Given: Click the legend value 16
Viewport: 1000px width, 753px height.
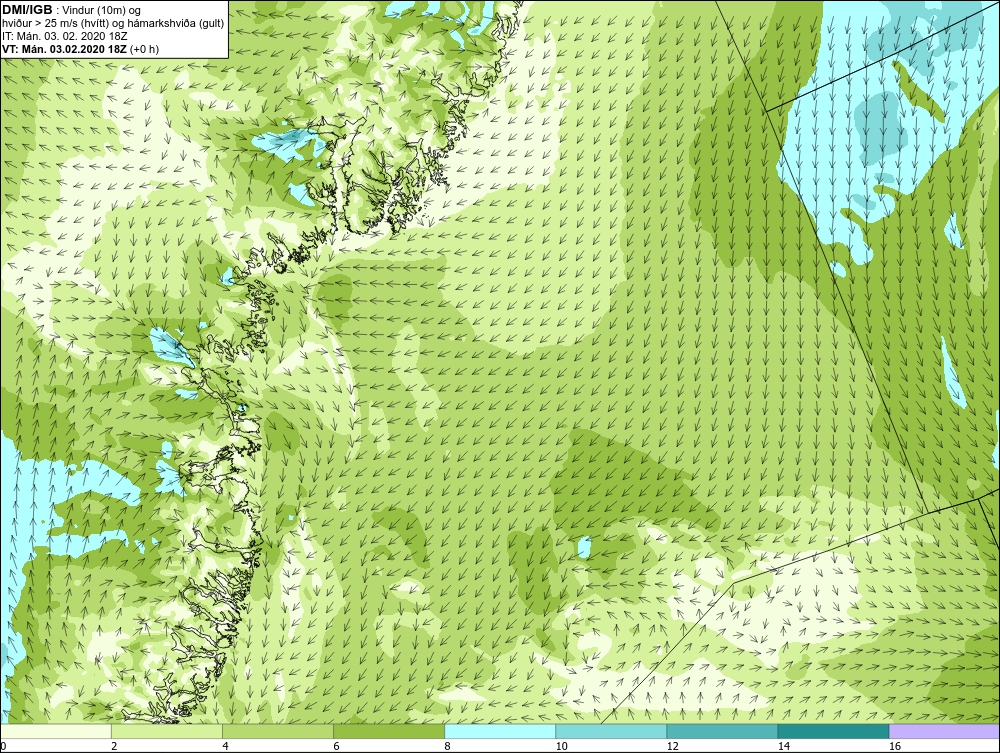Looking at the screenshot, I should click(x=895, y=746).
